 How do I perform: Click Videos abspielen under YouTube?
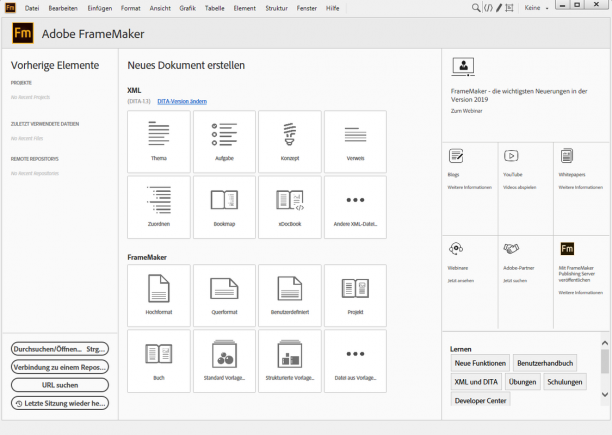[x=519, y=187]
